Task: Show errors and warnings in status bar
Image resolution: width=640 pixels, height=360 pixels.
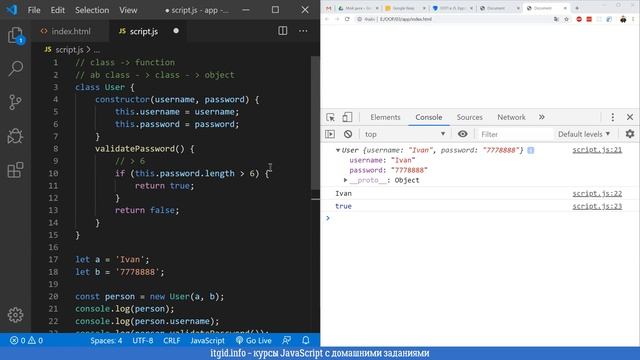Action: [x=27, y=340]
